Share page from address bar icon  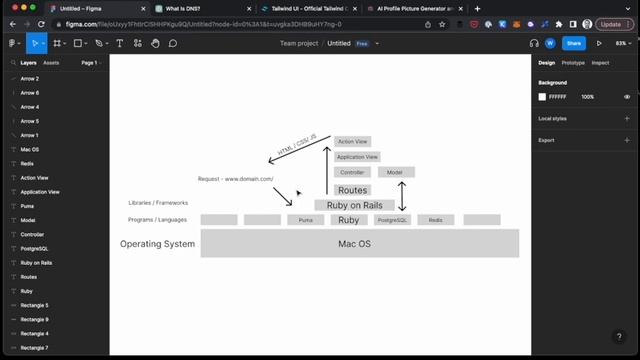(428, 24)
